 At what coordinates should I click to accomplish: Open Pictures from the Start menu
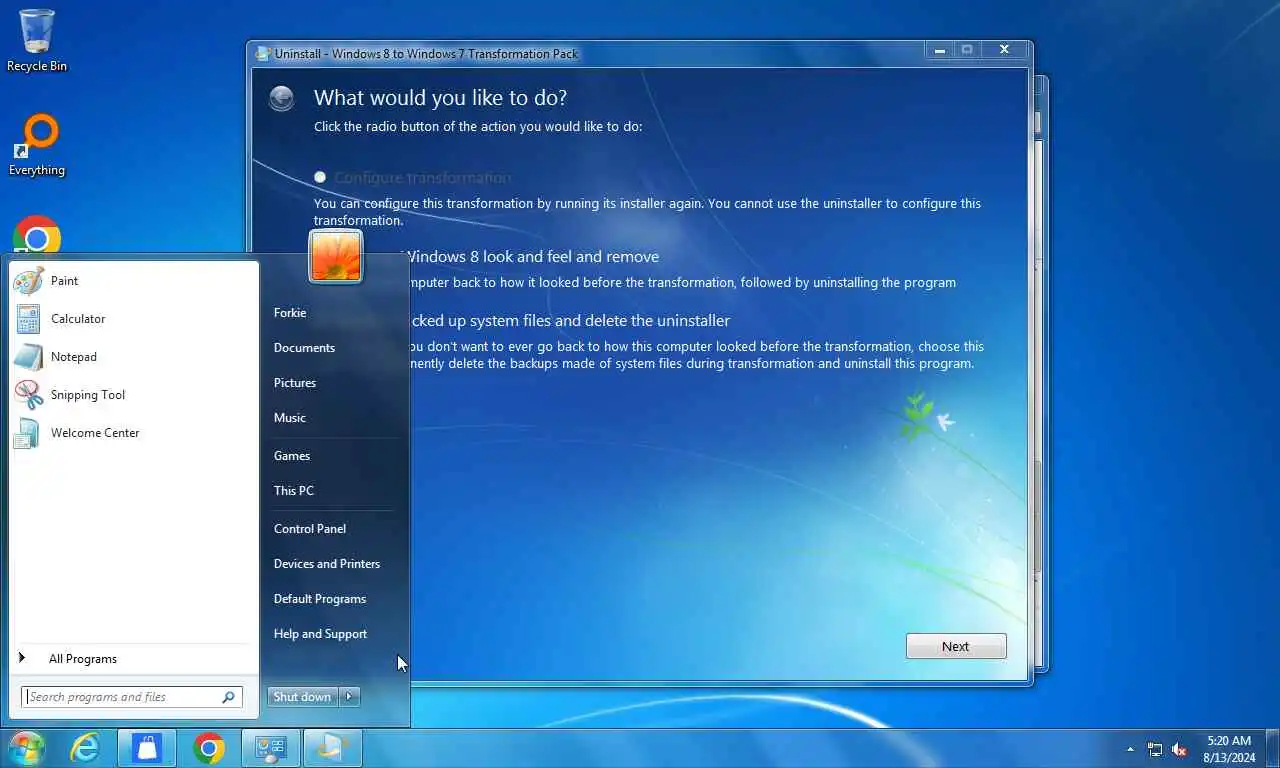pos(295,383)
